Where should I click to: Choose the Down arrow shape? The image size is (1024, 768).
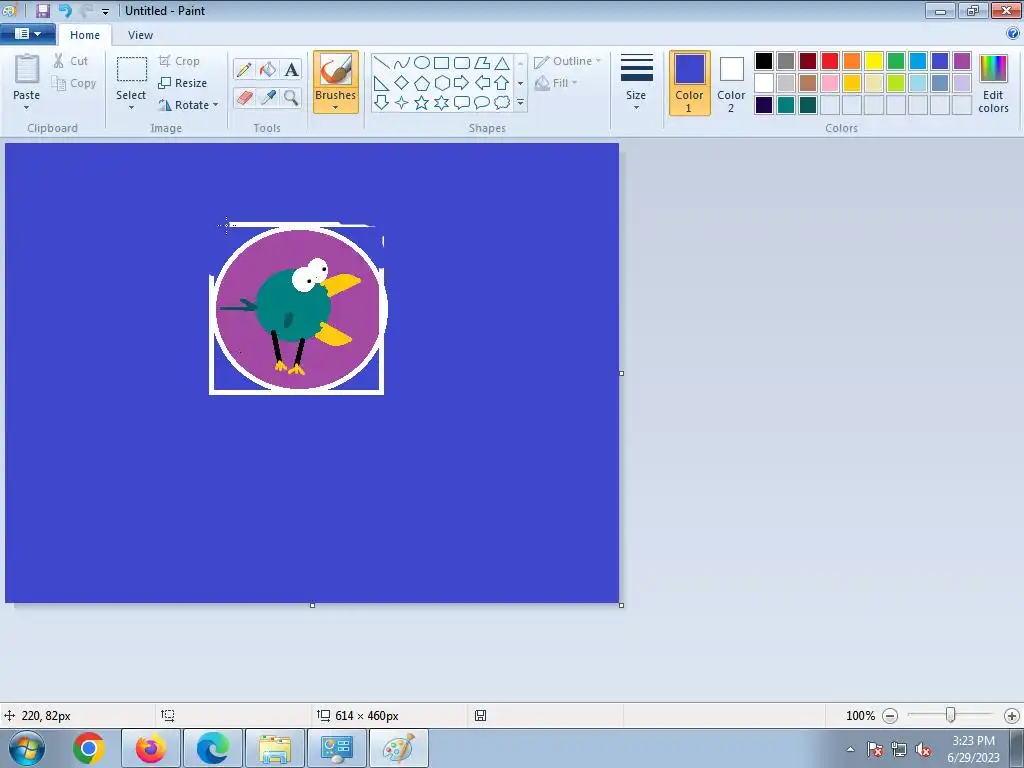(x=382, y=103)
